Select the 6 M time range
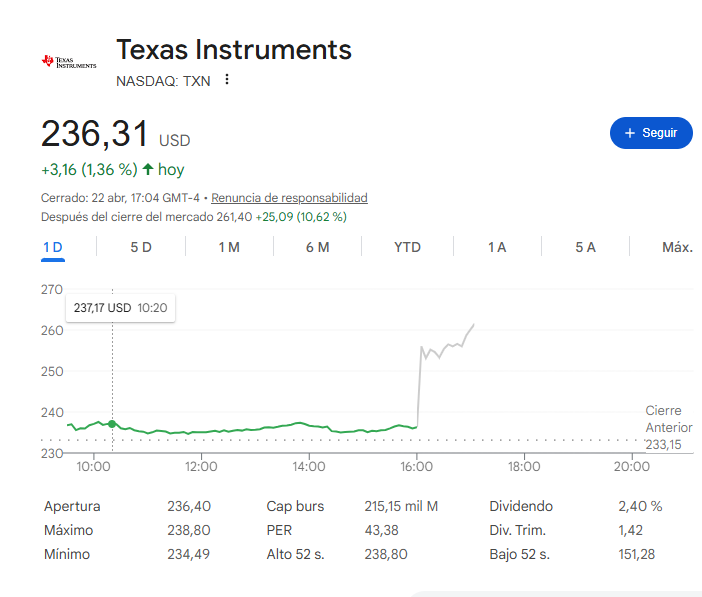This screenshot has height=597, width=702. click(x=317, y=247)
